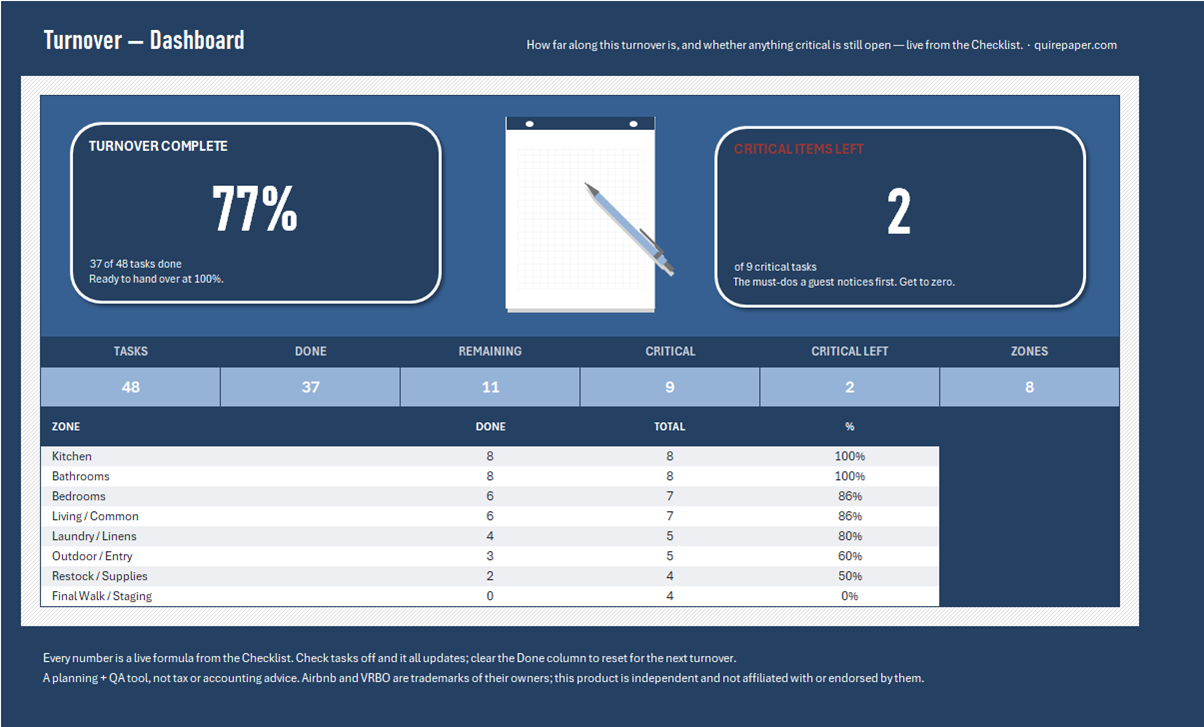Select the CRITICAL LEFT header cell
Viewport: 1204px width, 727px height.
pyautogui.click(x=850, y=351)
